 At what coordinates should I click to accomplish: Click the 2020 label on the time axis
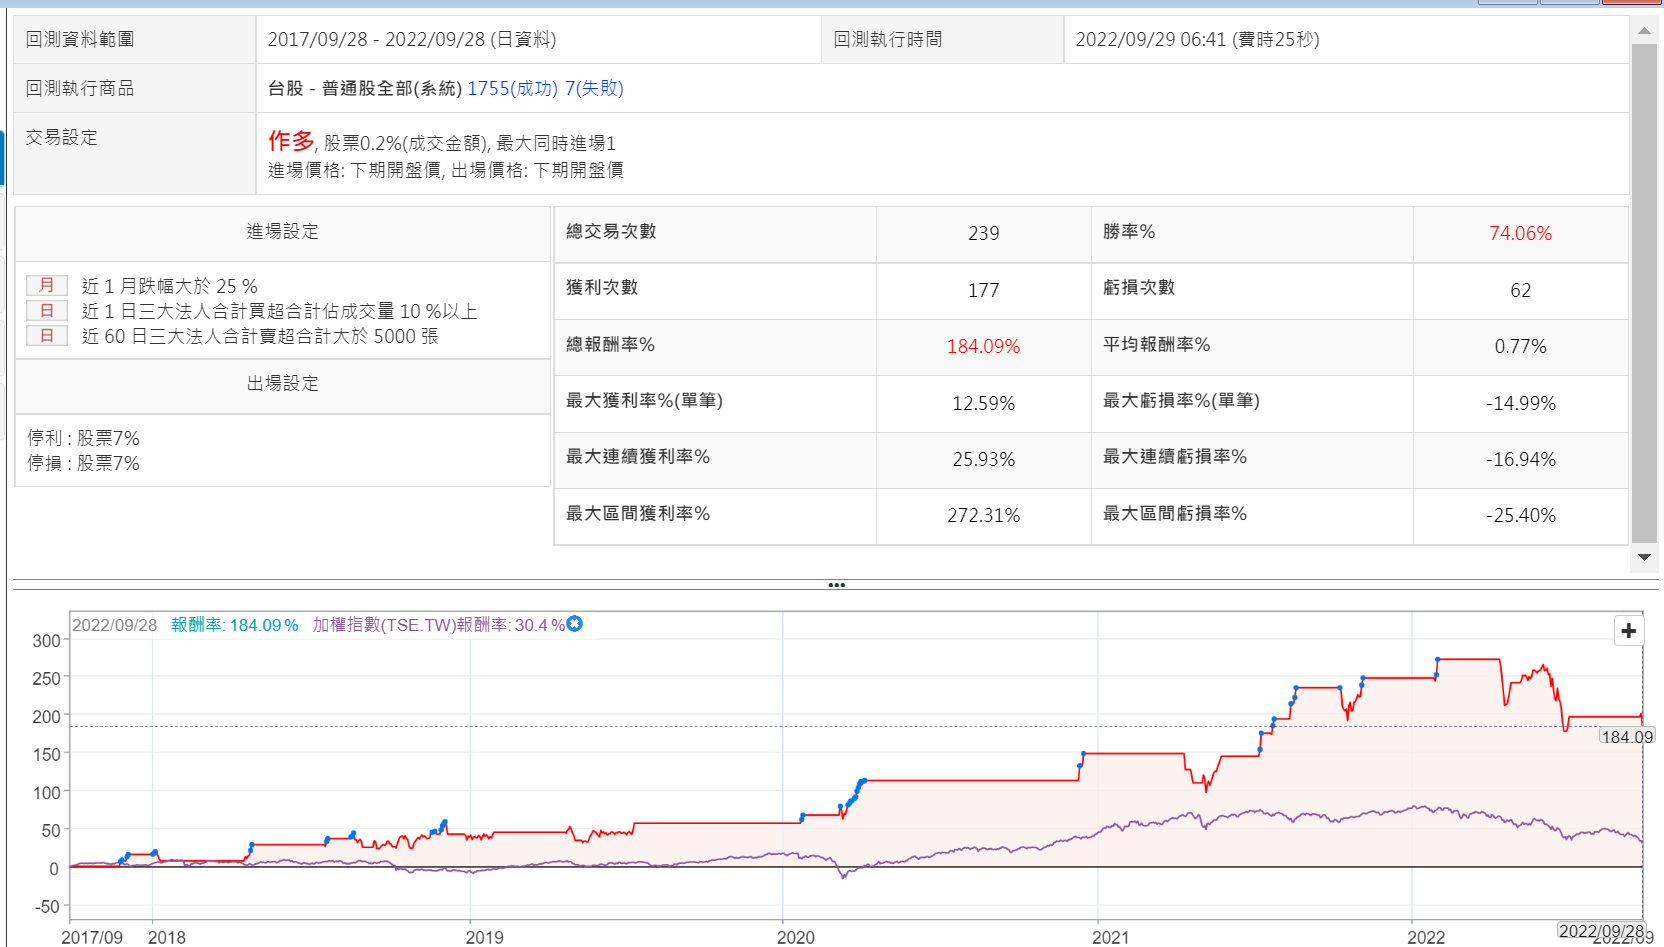tap(795, 937)
